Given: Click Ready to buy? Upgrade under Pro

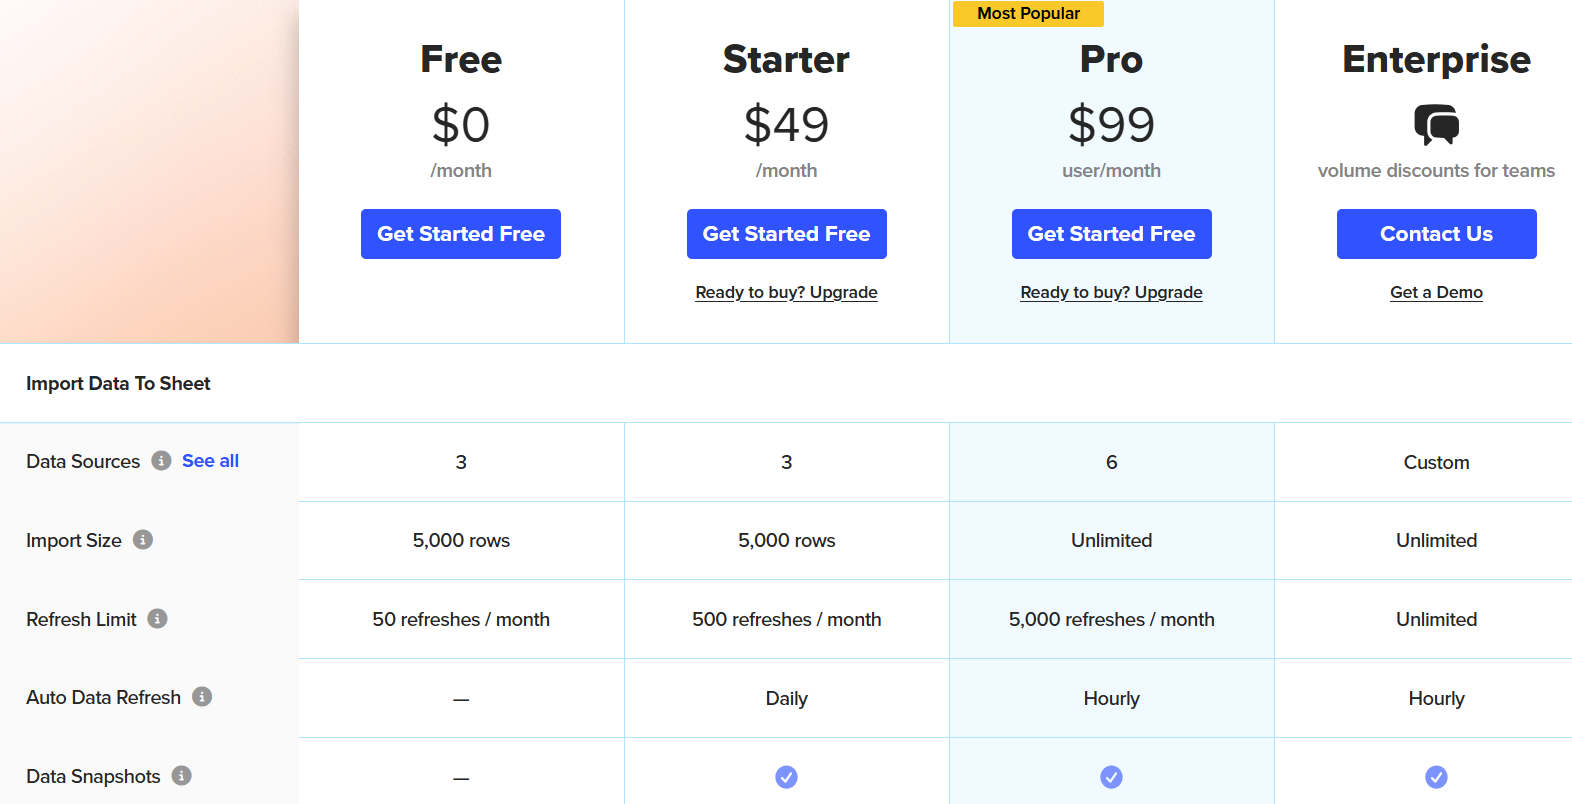Looking at the screenshot, I should (1111, 292).
